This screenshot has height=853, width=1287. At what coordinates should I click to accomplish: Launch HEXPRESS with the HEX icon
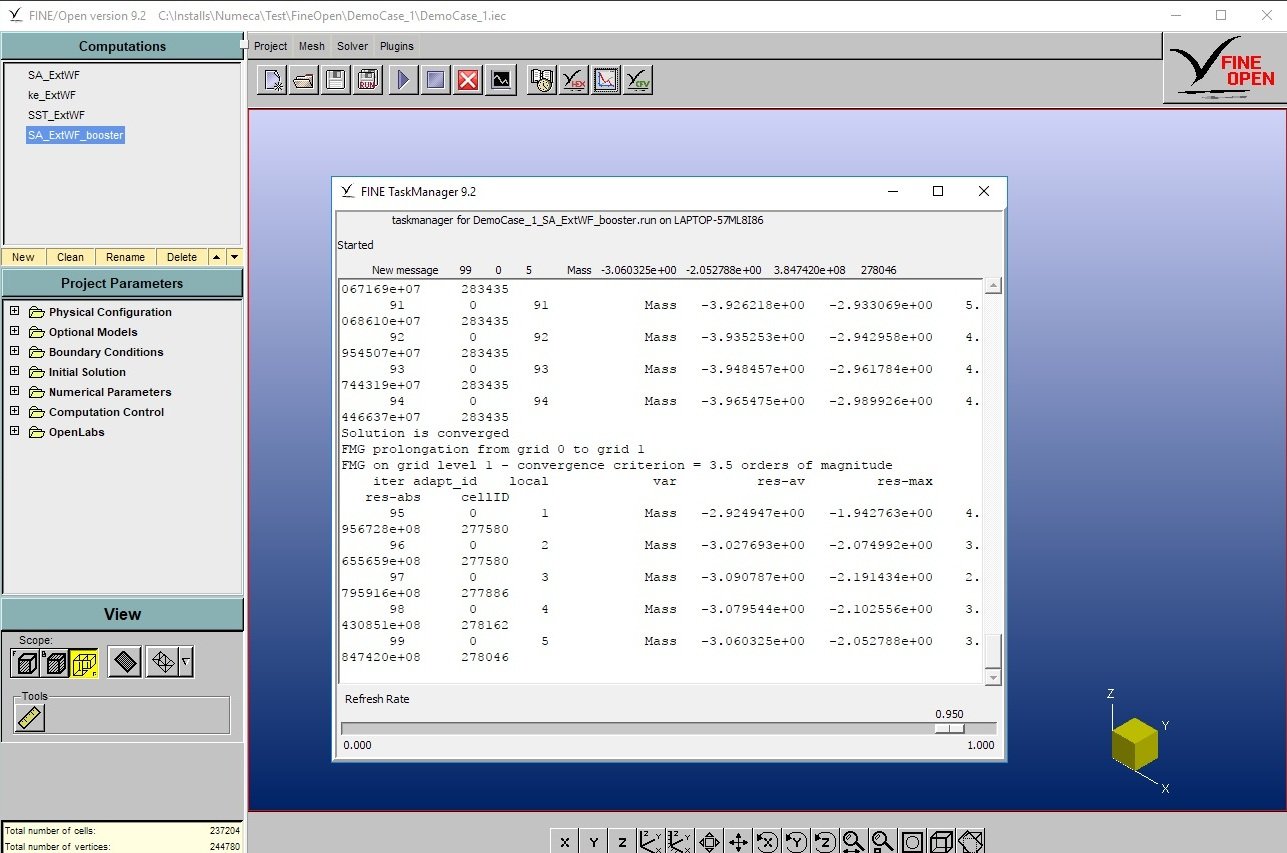point(573,80)
